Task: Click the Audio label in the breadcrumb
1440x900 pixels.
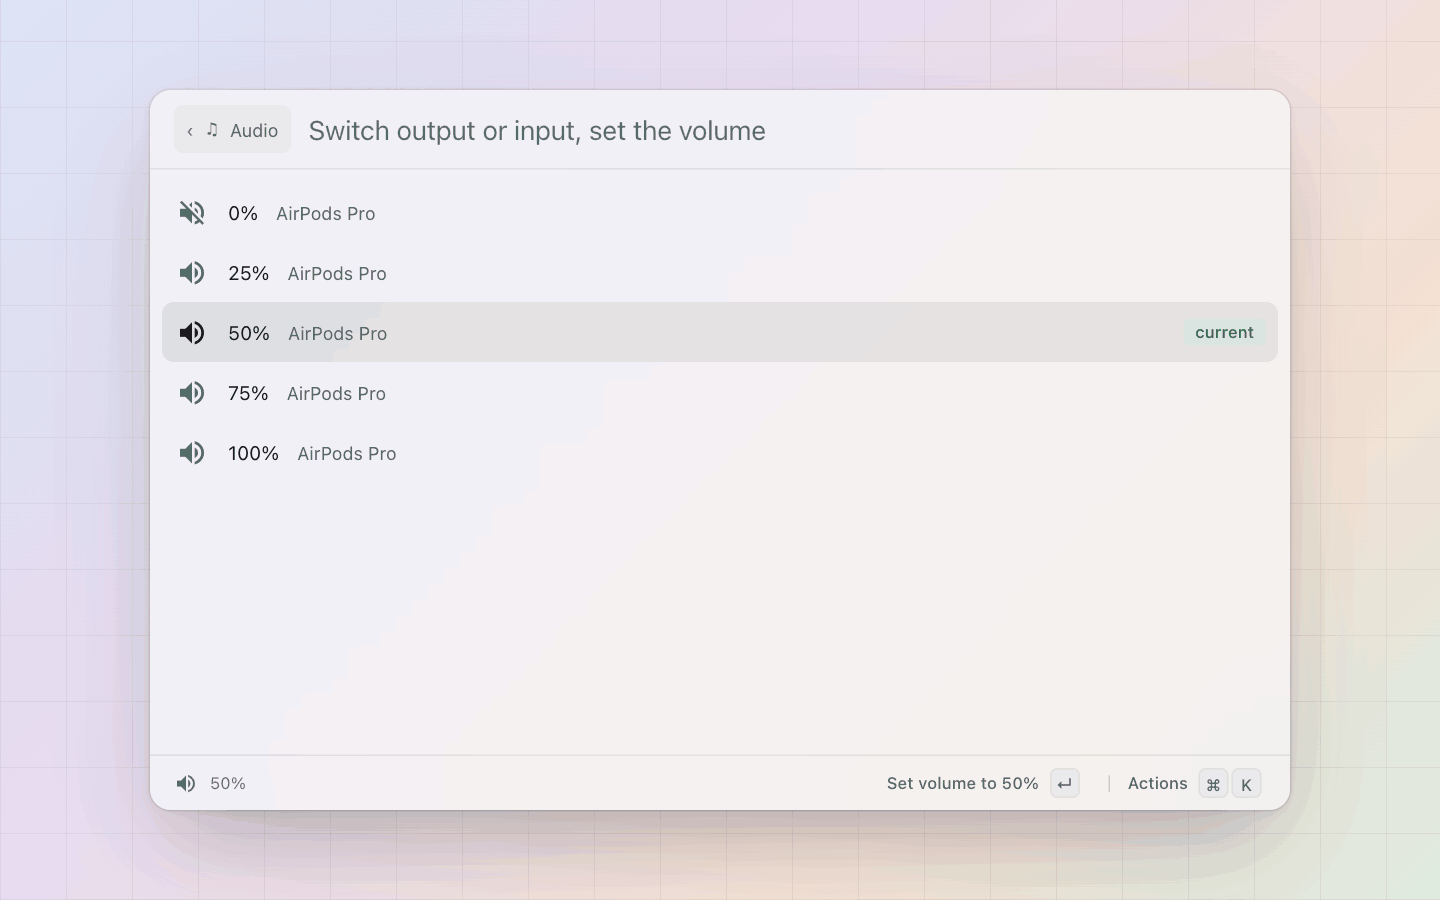Action: [x=254, y=131]
